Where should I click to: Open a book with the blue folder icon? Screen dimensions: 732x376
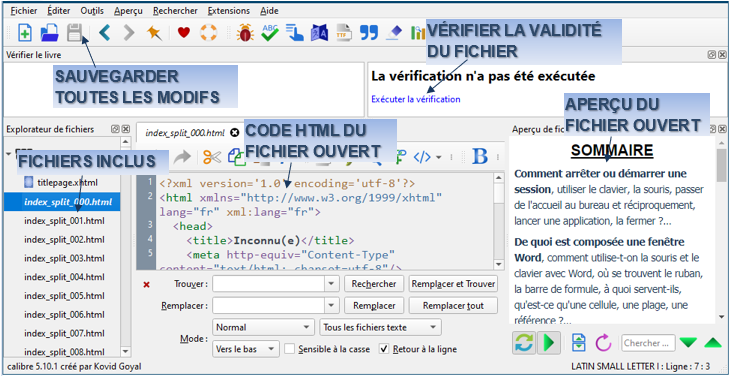pos(49,33)
